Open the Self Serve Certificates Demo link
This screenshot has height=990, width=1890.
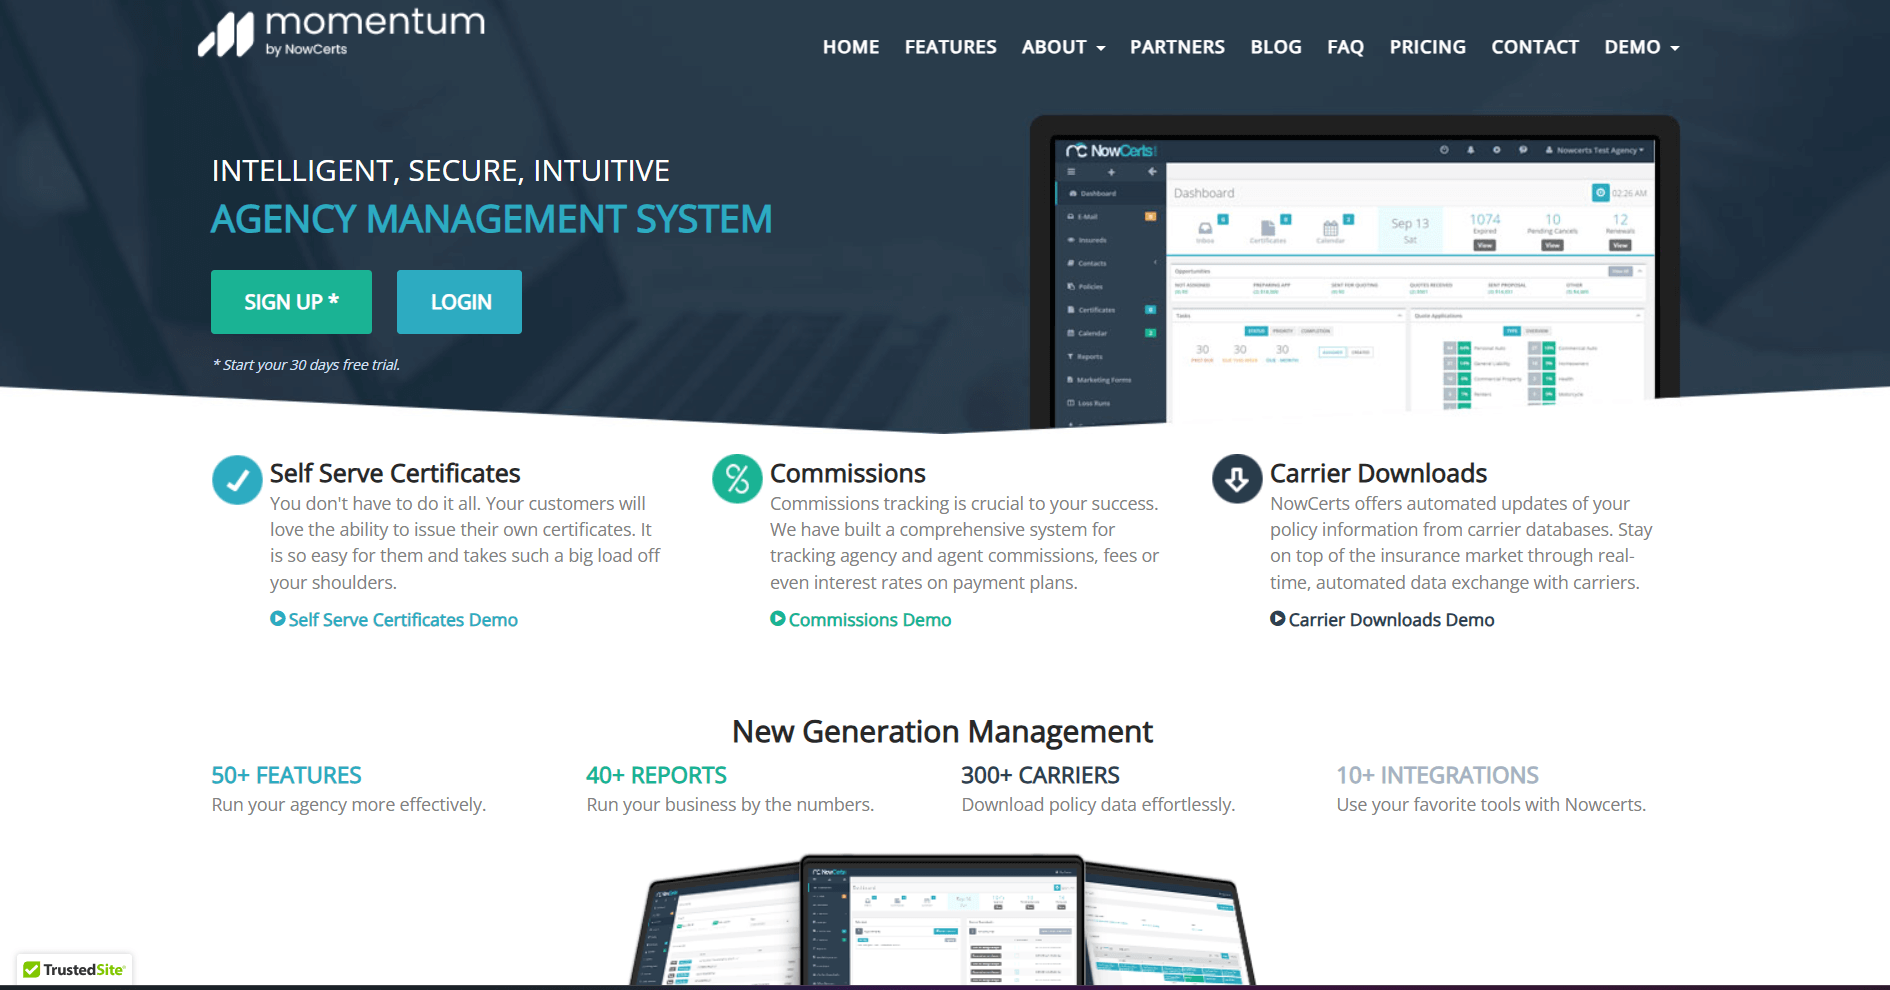coord(402,620)
